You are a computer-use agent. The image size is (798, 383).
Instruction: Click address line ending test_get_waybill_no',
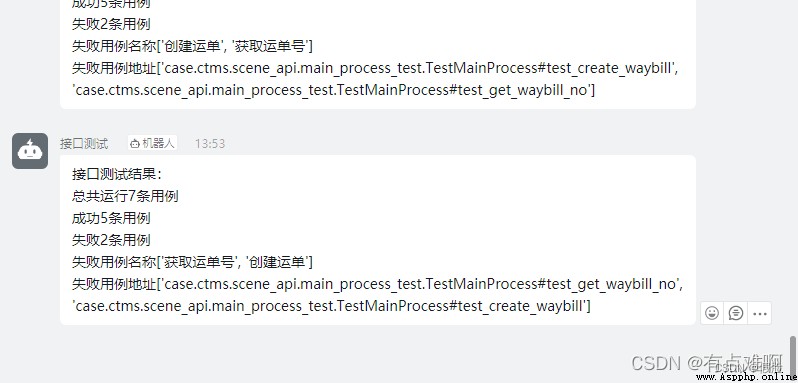coord(377,284)
